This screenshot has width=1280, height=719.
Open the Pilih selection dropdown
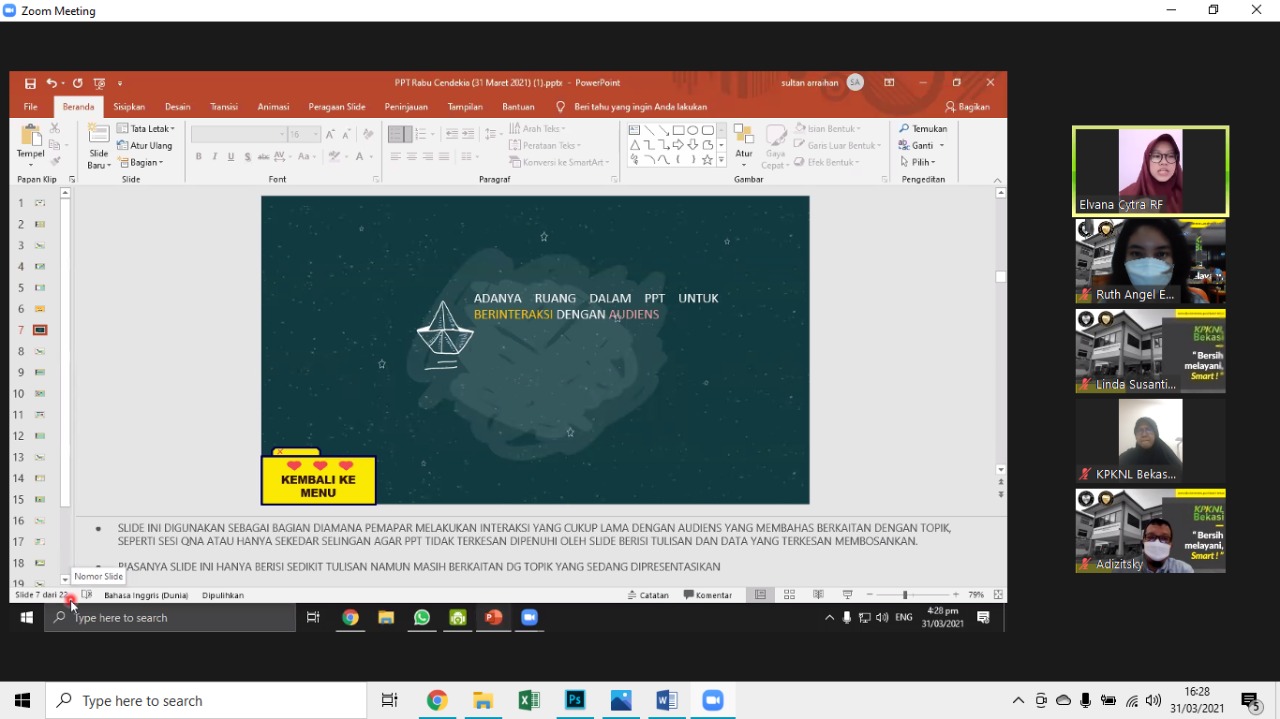(x=917, y=162)
